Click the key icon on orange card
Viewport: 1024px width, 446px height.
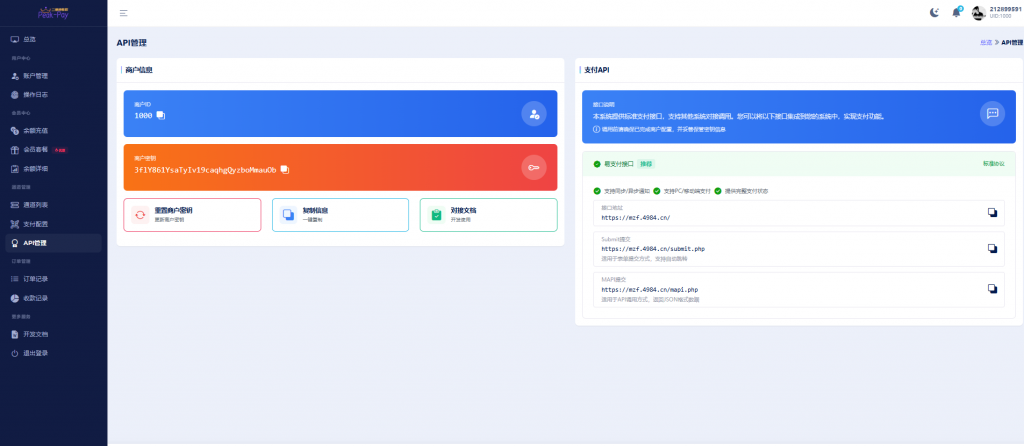533,167
